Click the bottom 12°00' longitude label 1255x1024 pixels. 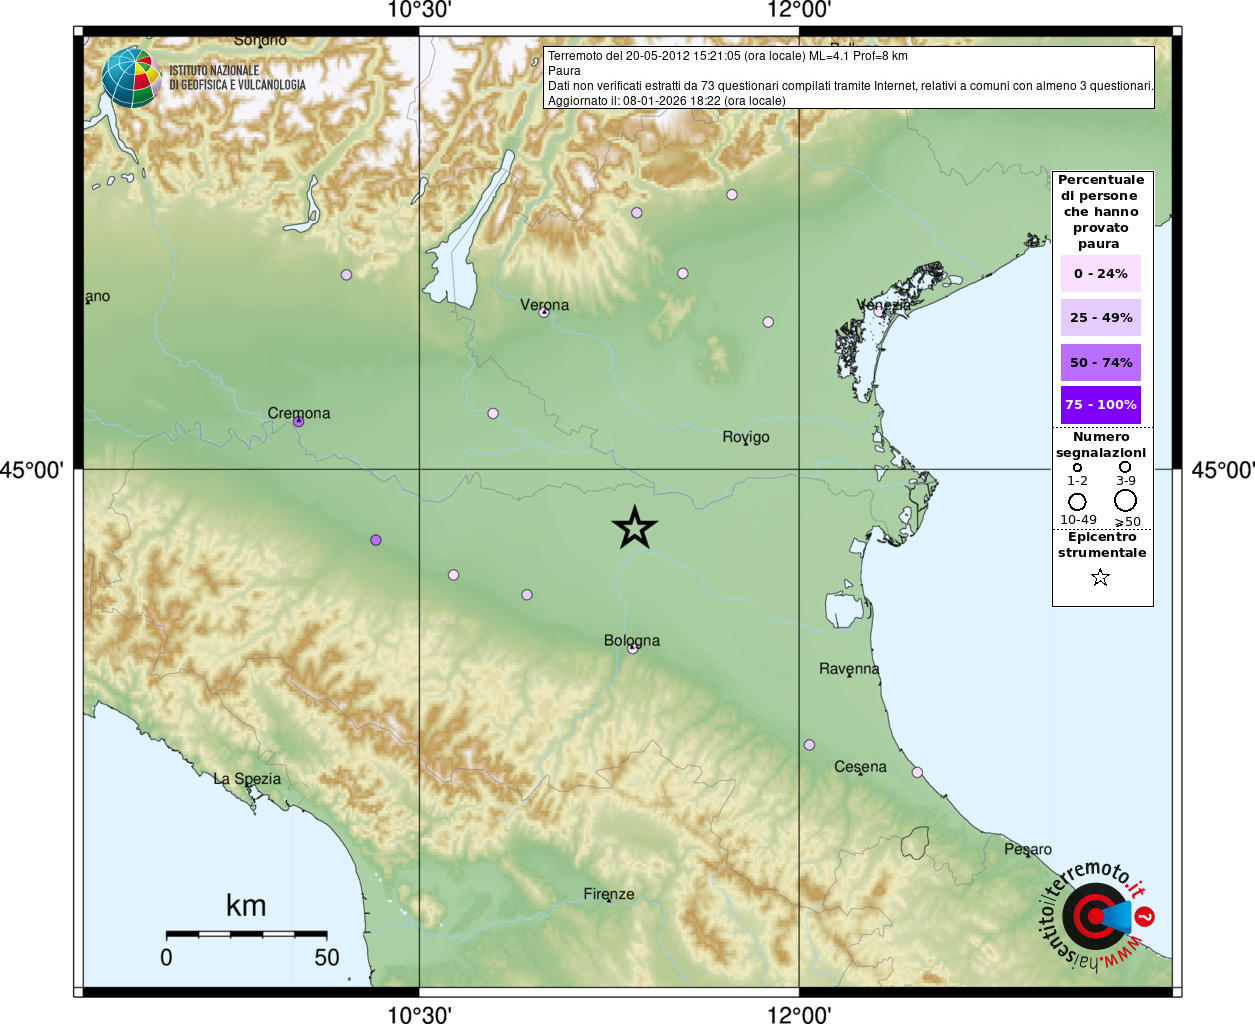click(799, 1014)
